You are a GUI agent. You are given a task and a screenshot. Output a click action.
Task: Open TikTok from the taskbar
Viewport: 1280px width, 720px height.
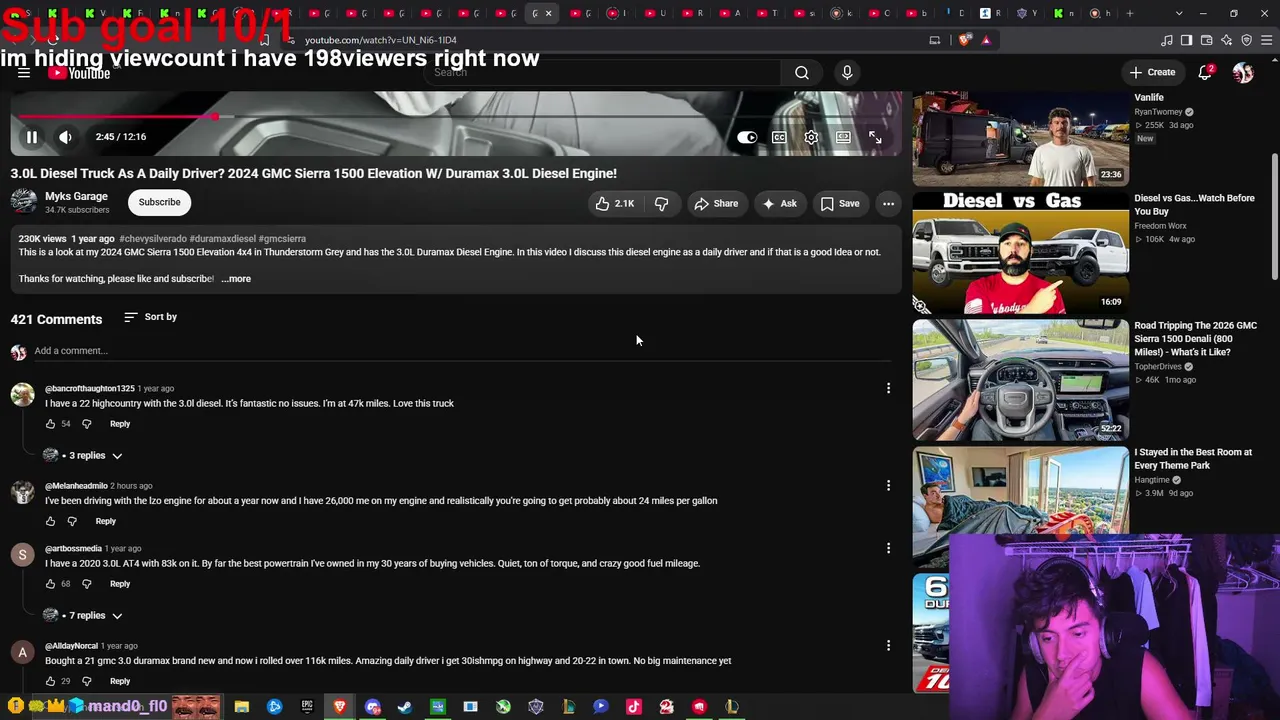pos(634,707)
